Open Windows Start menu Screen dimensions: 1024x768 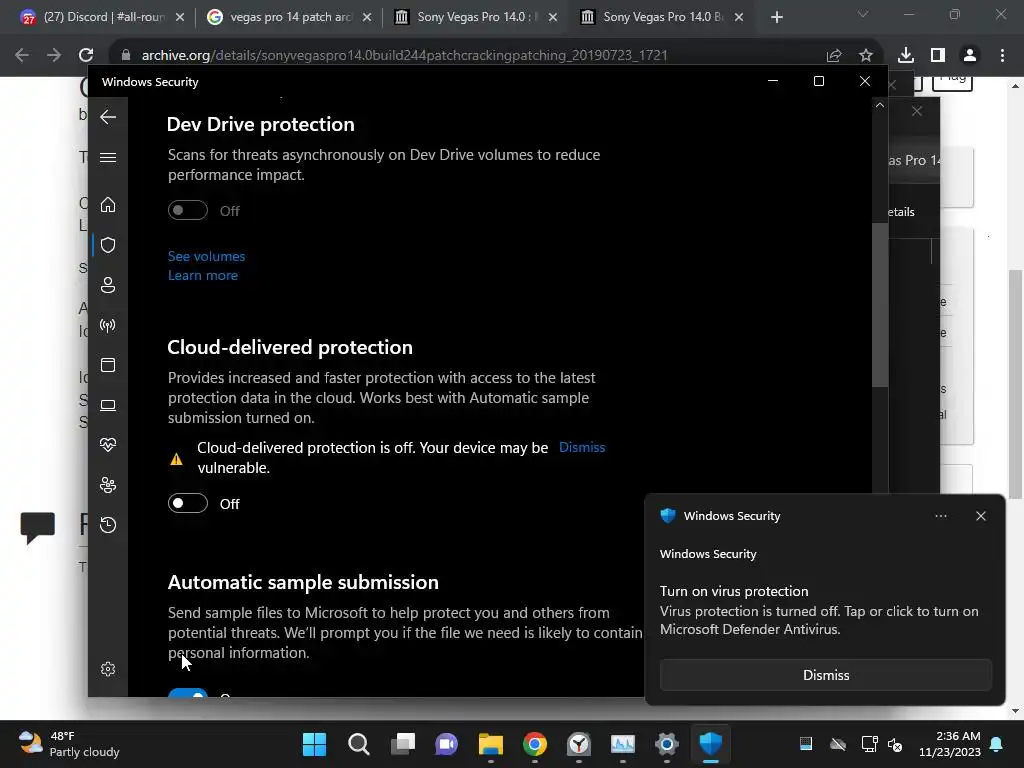[314, 744]
